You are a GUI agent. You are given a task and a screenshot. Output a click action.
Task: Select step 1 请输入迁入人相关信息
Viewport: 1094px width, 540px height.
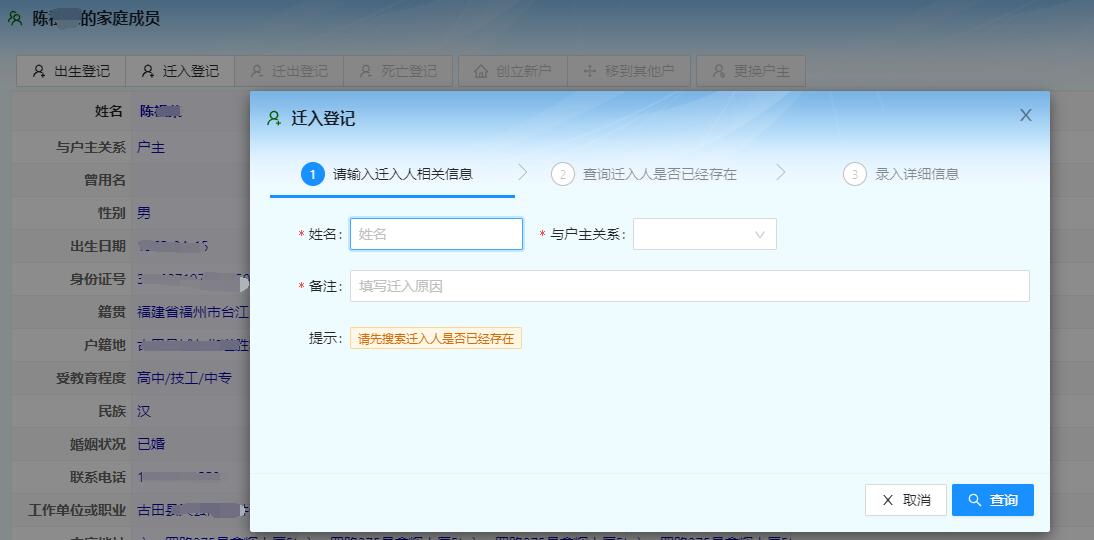(x=388, y=174)
